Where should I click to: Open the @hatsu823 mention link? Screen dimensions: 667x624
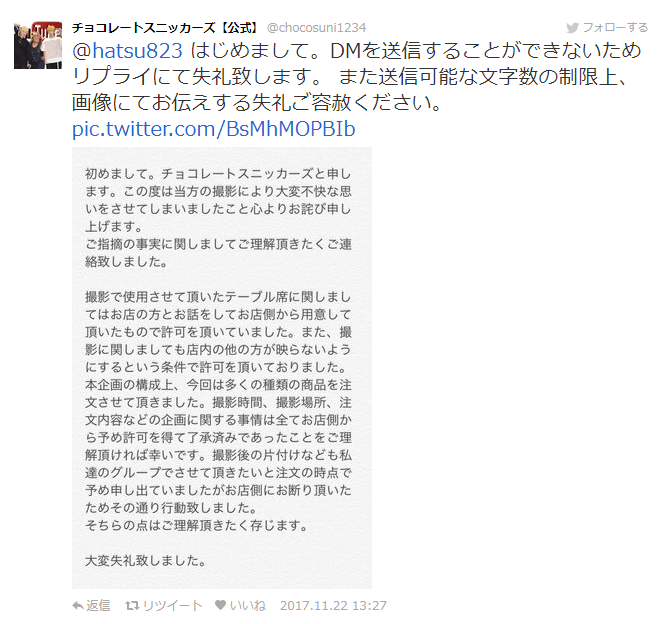click(127, 51)
